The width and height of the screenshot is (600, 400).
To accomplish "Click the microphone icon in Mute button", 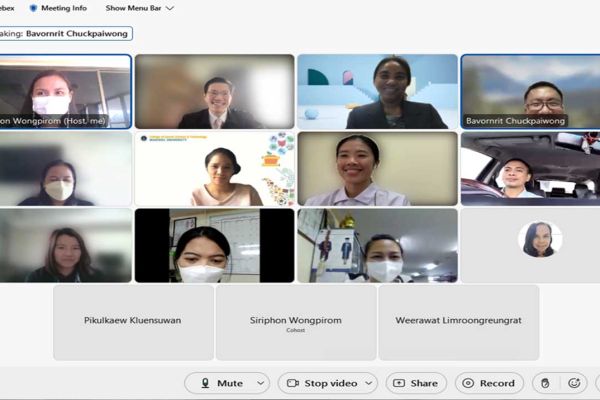I will point(205,383).
